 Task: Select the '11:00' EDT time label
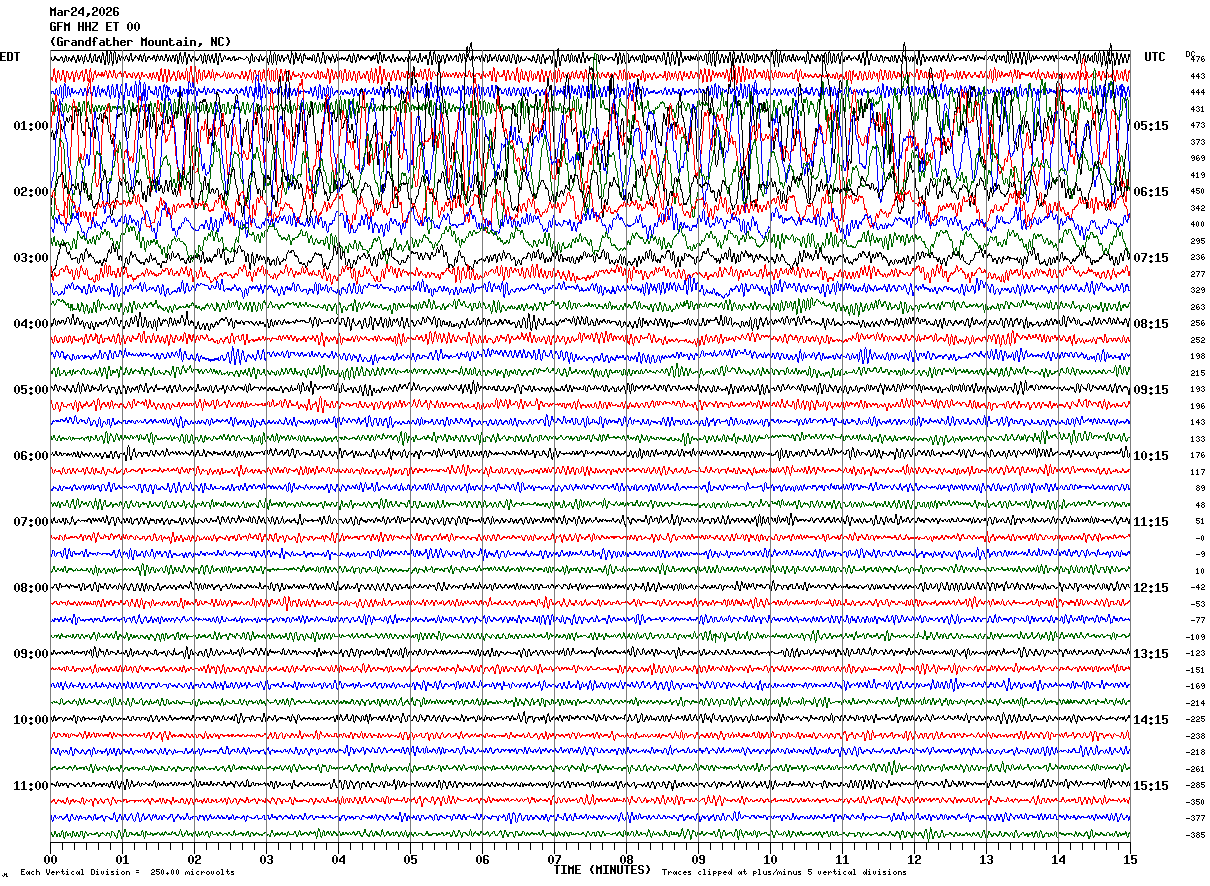click(x=31, y=786)
